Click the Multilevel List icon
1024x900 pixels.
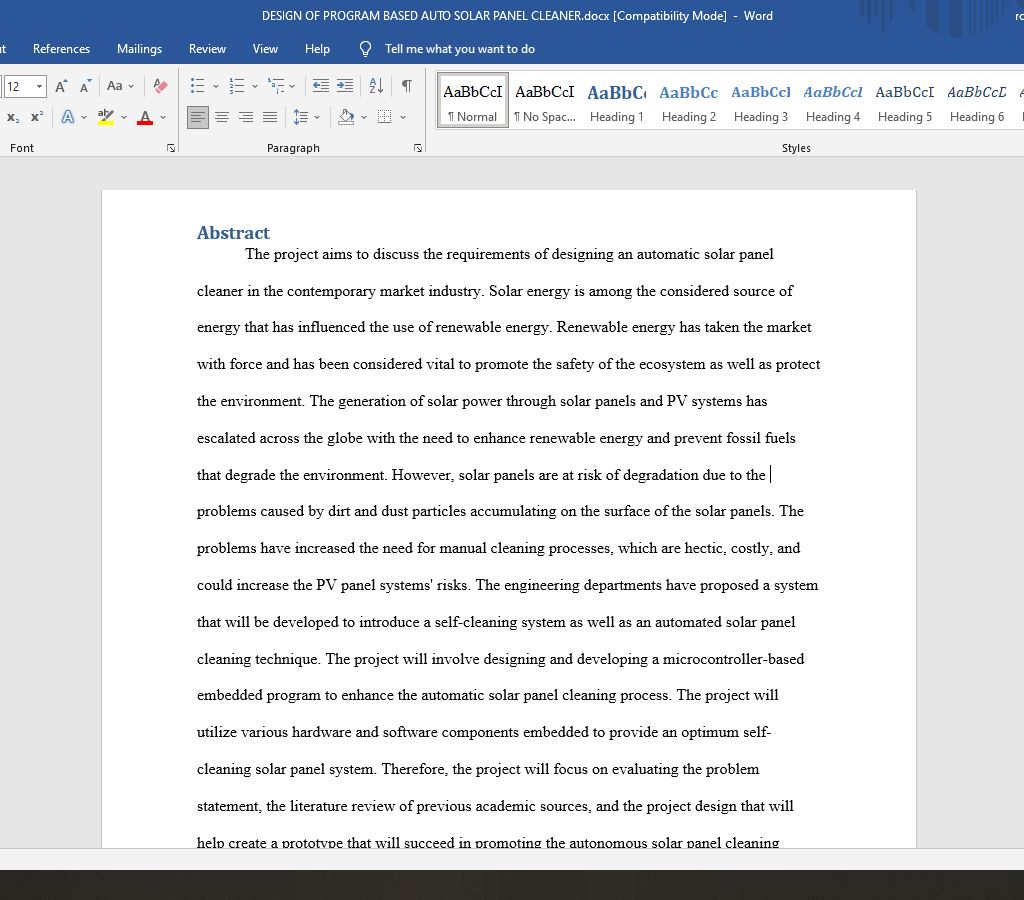pyautogui.click(x=276, y=86)
